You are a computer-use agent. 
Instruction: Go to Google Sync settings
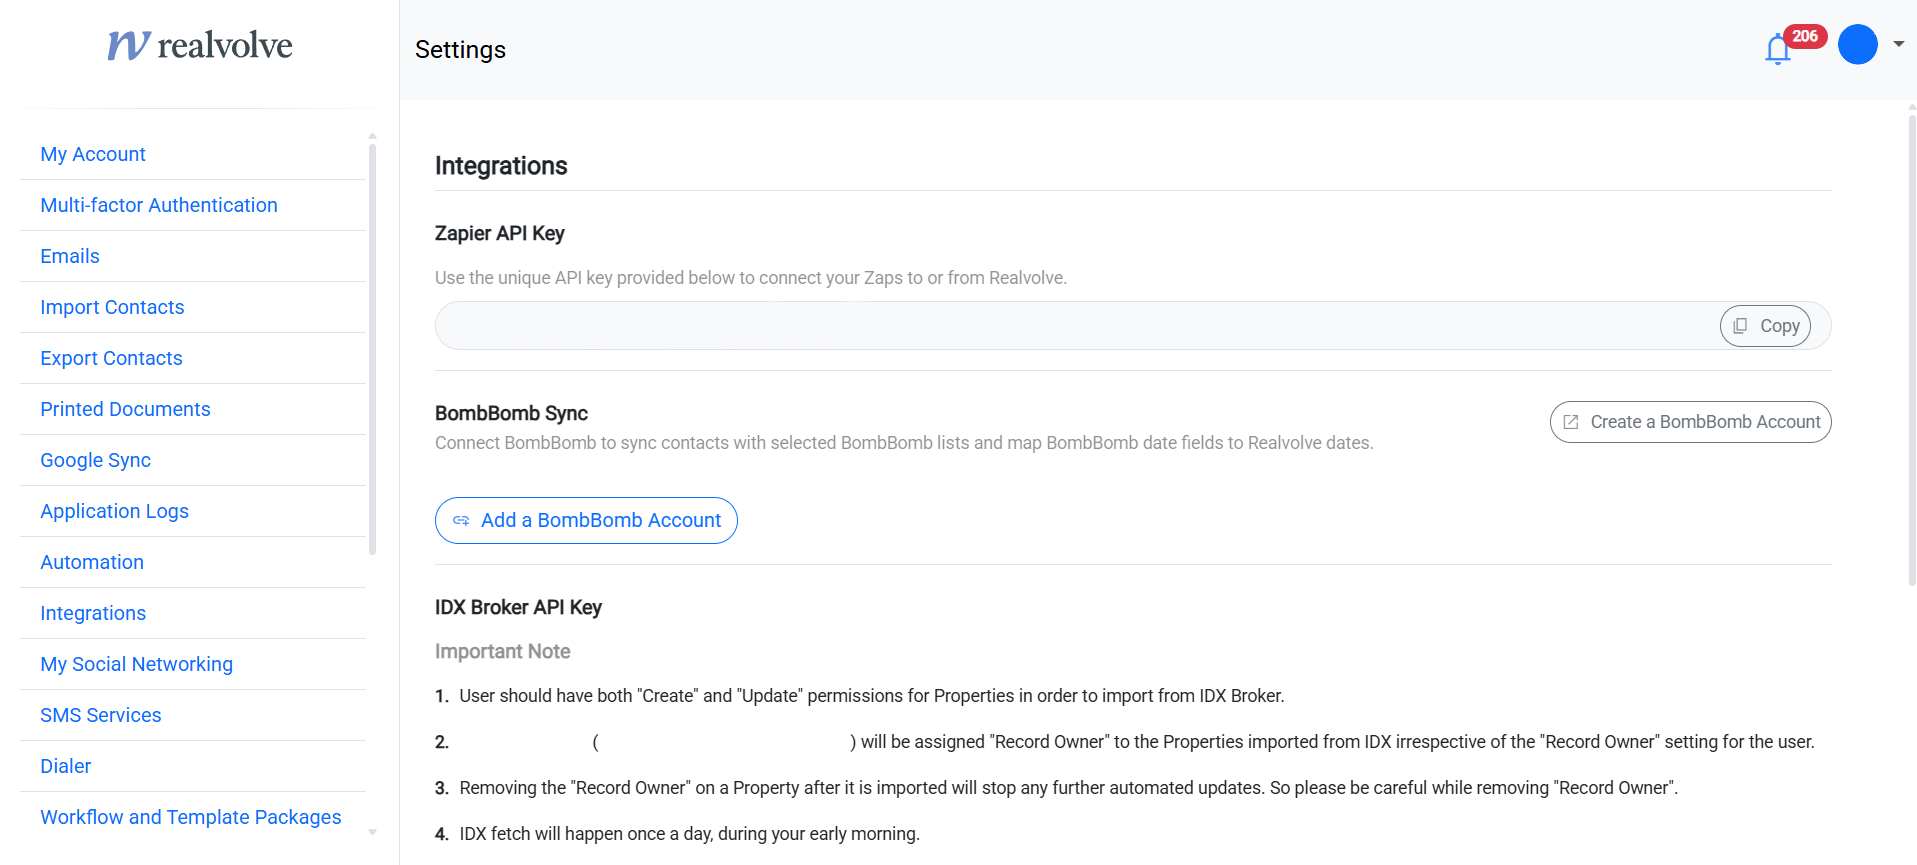pos(95,460)
